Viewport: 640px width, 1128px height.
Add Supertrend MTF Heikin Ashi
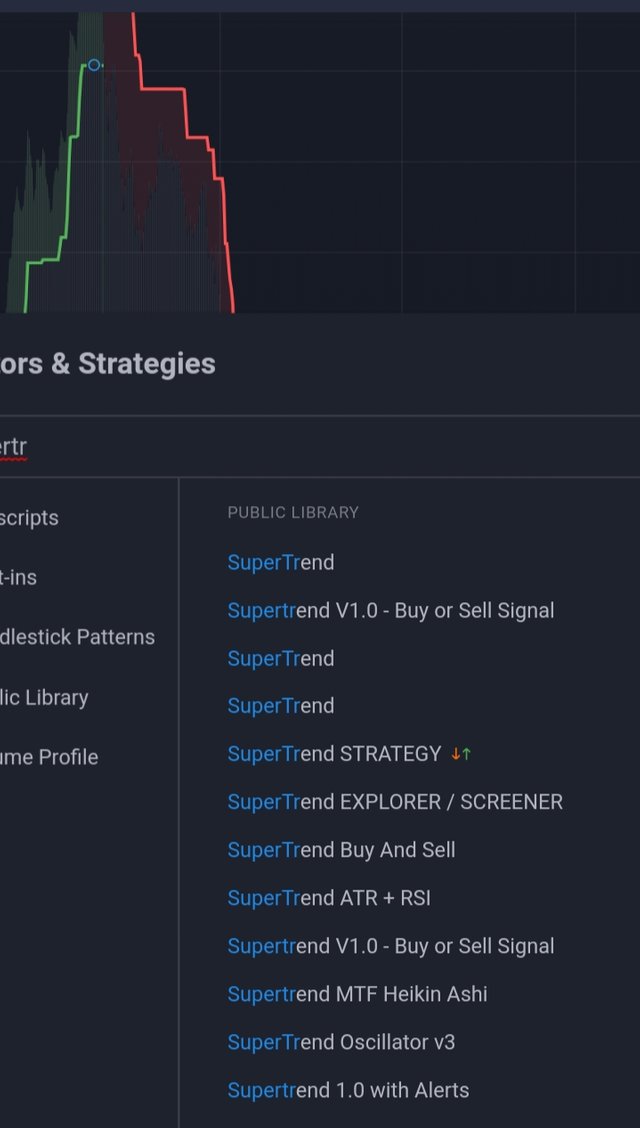point(357,994)
